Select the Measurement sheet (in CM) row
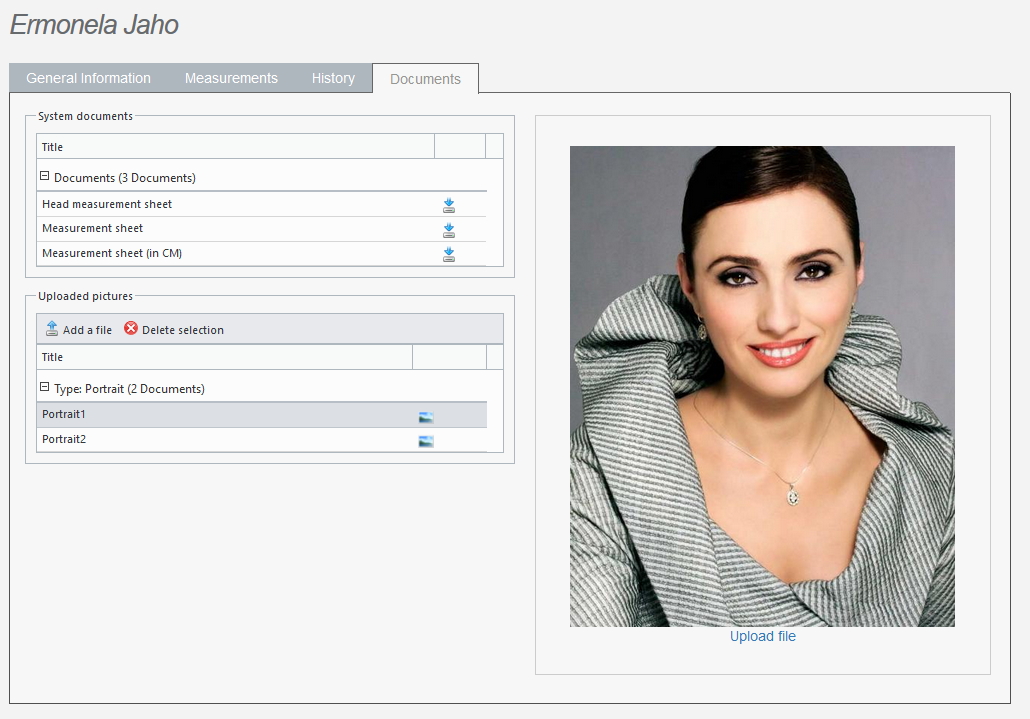 [261, 253]
